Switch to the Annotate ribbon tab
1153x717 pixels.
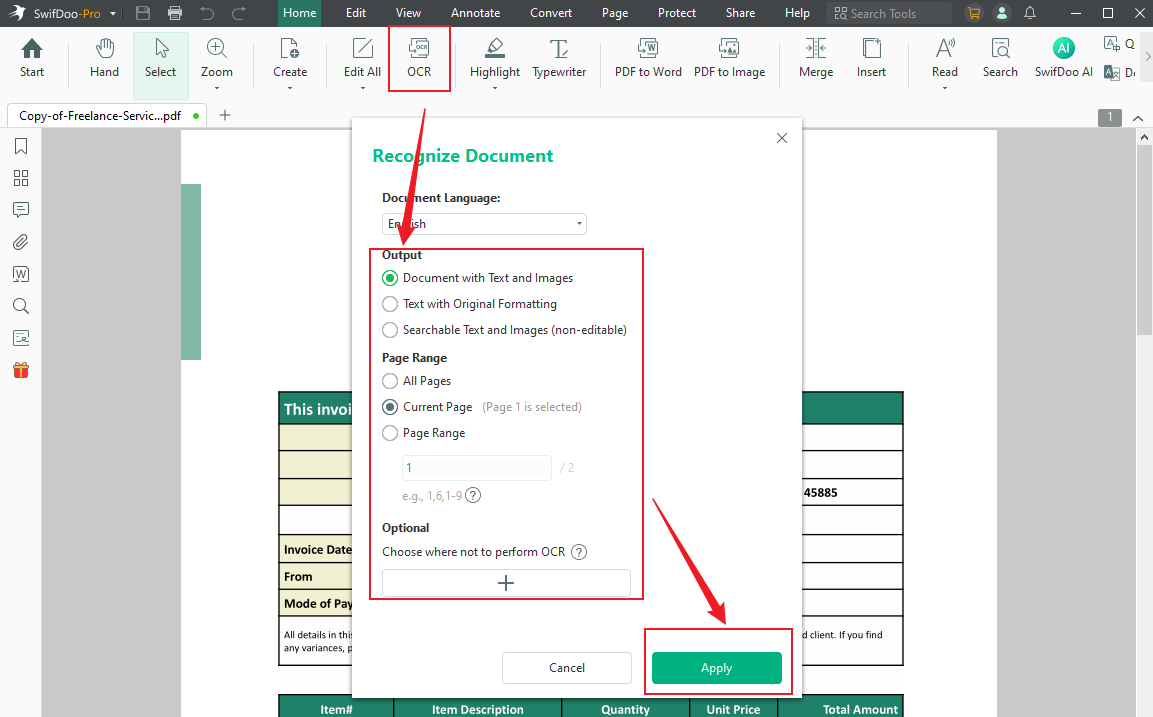click(475, 13)
